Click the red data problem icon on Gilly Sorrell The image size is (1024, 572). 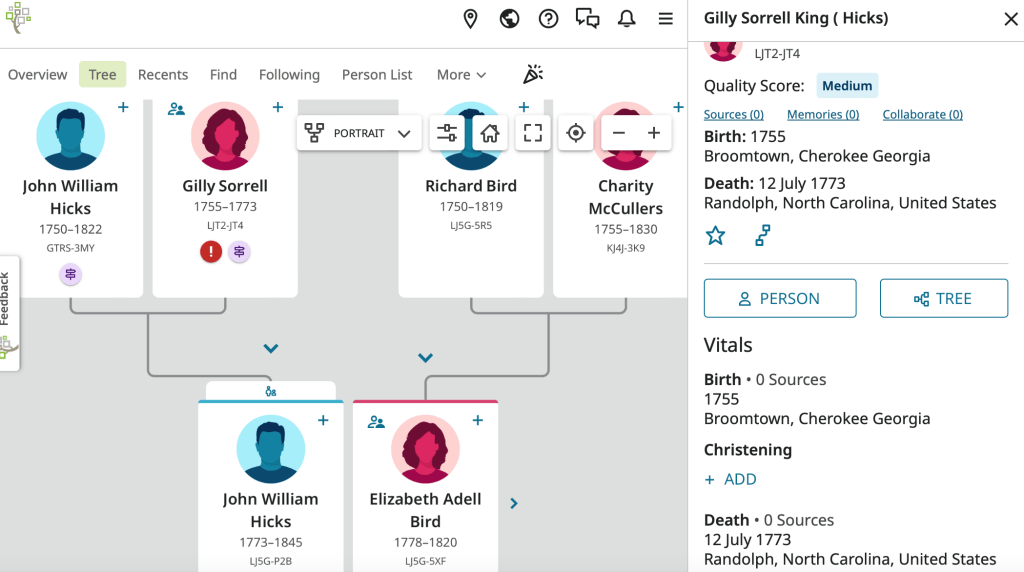click(x=211, y=252)
